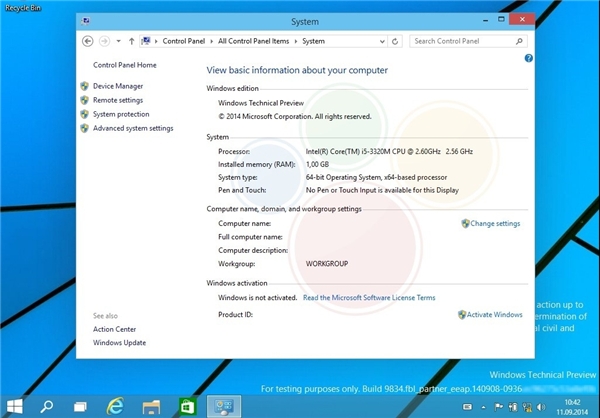600x418 pixels.
Task: Open the Store app from the taskbar
Action: tap(188, 407)
